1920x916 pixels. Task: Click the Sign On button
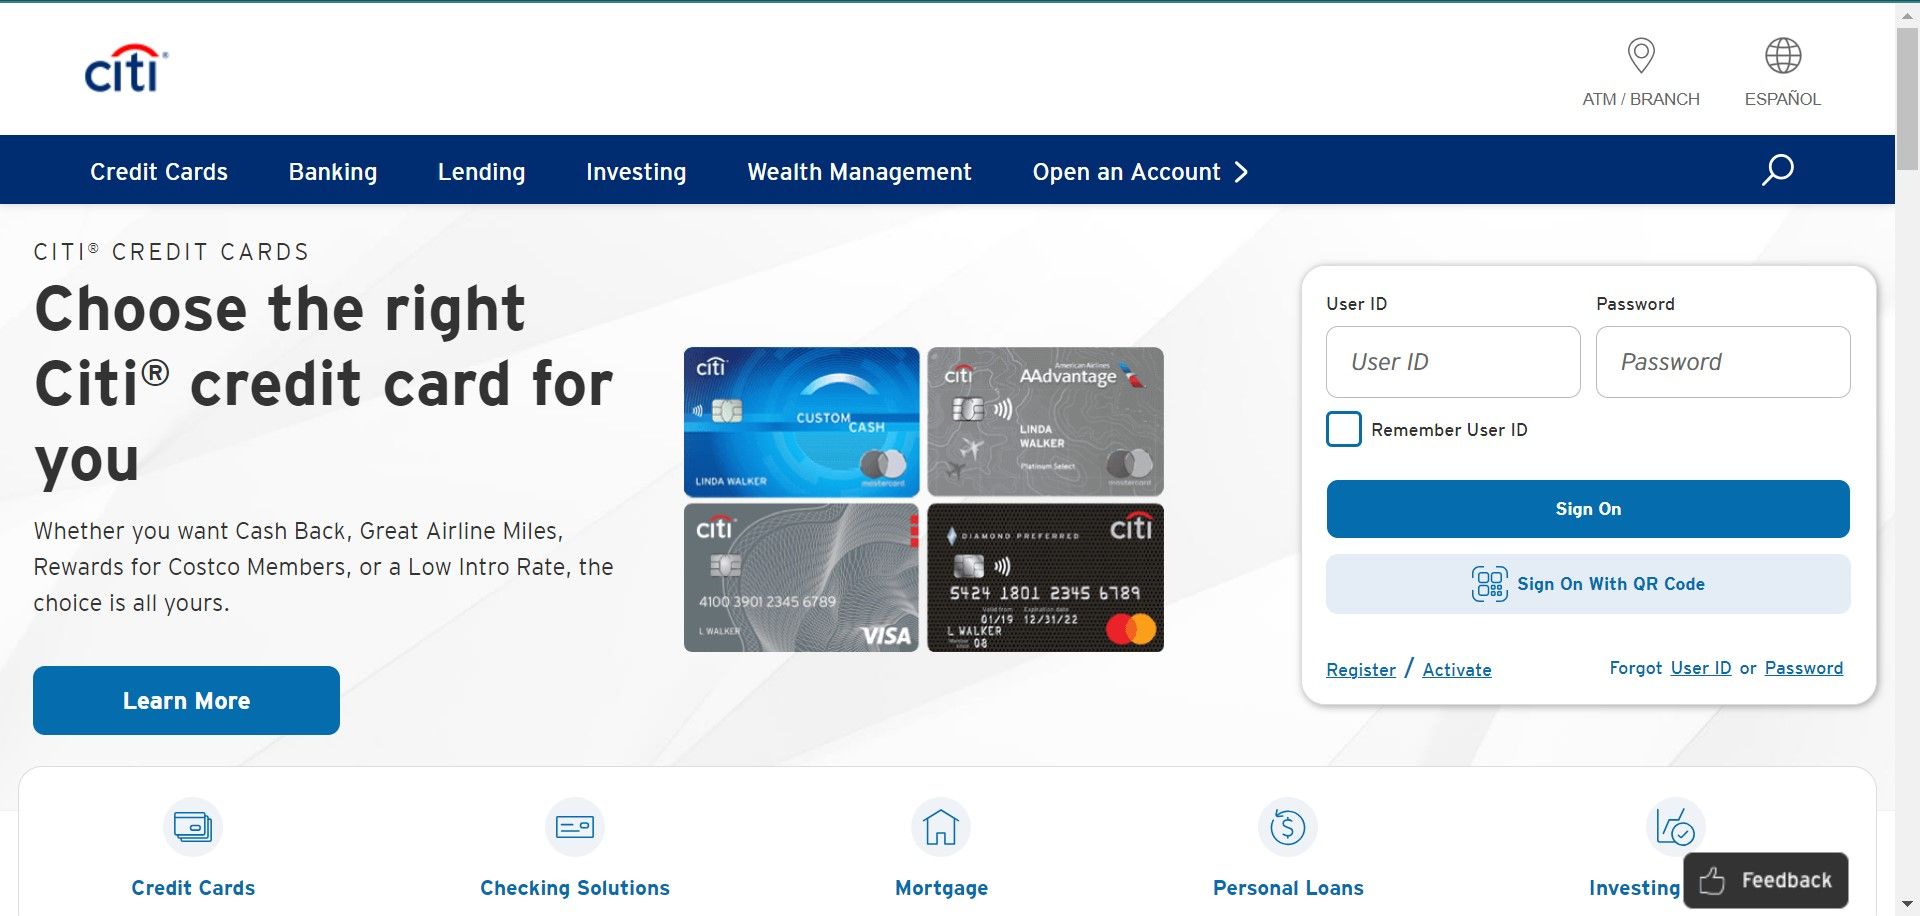(x=1588, y=509)
